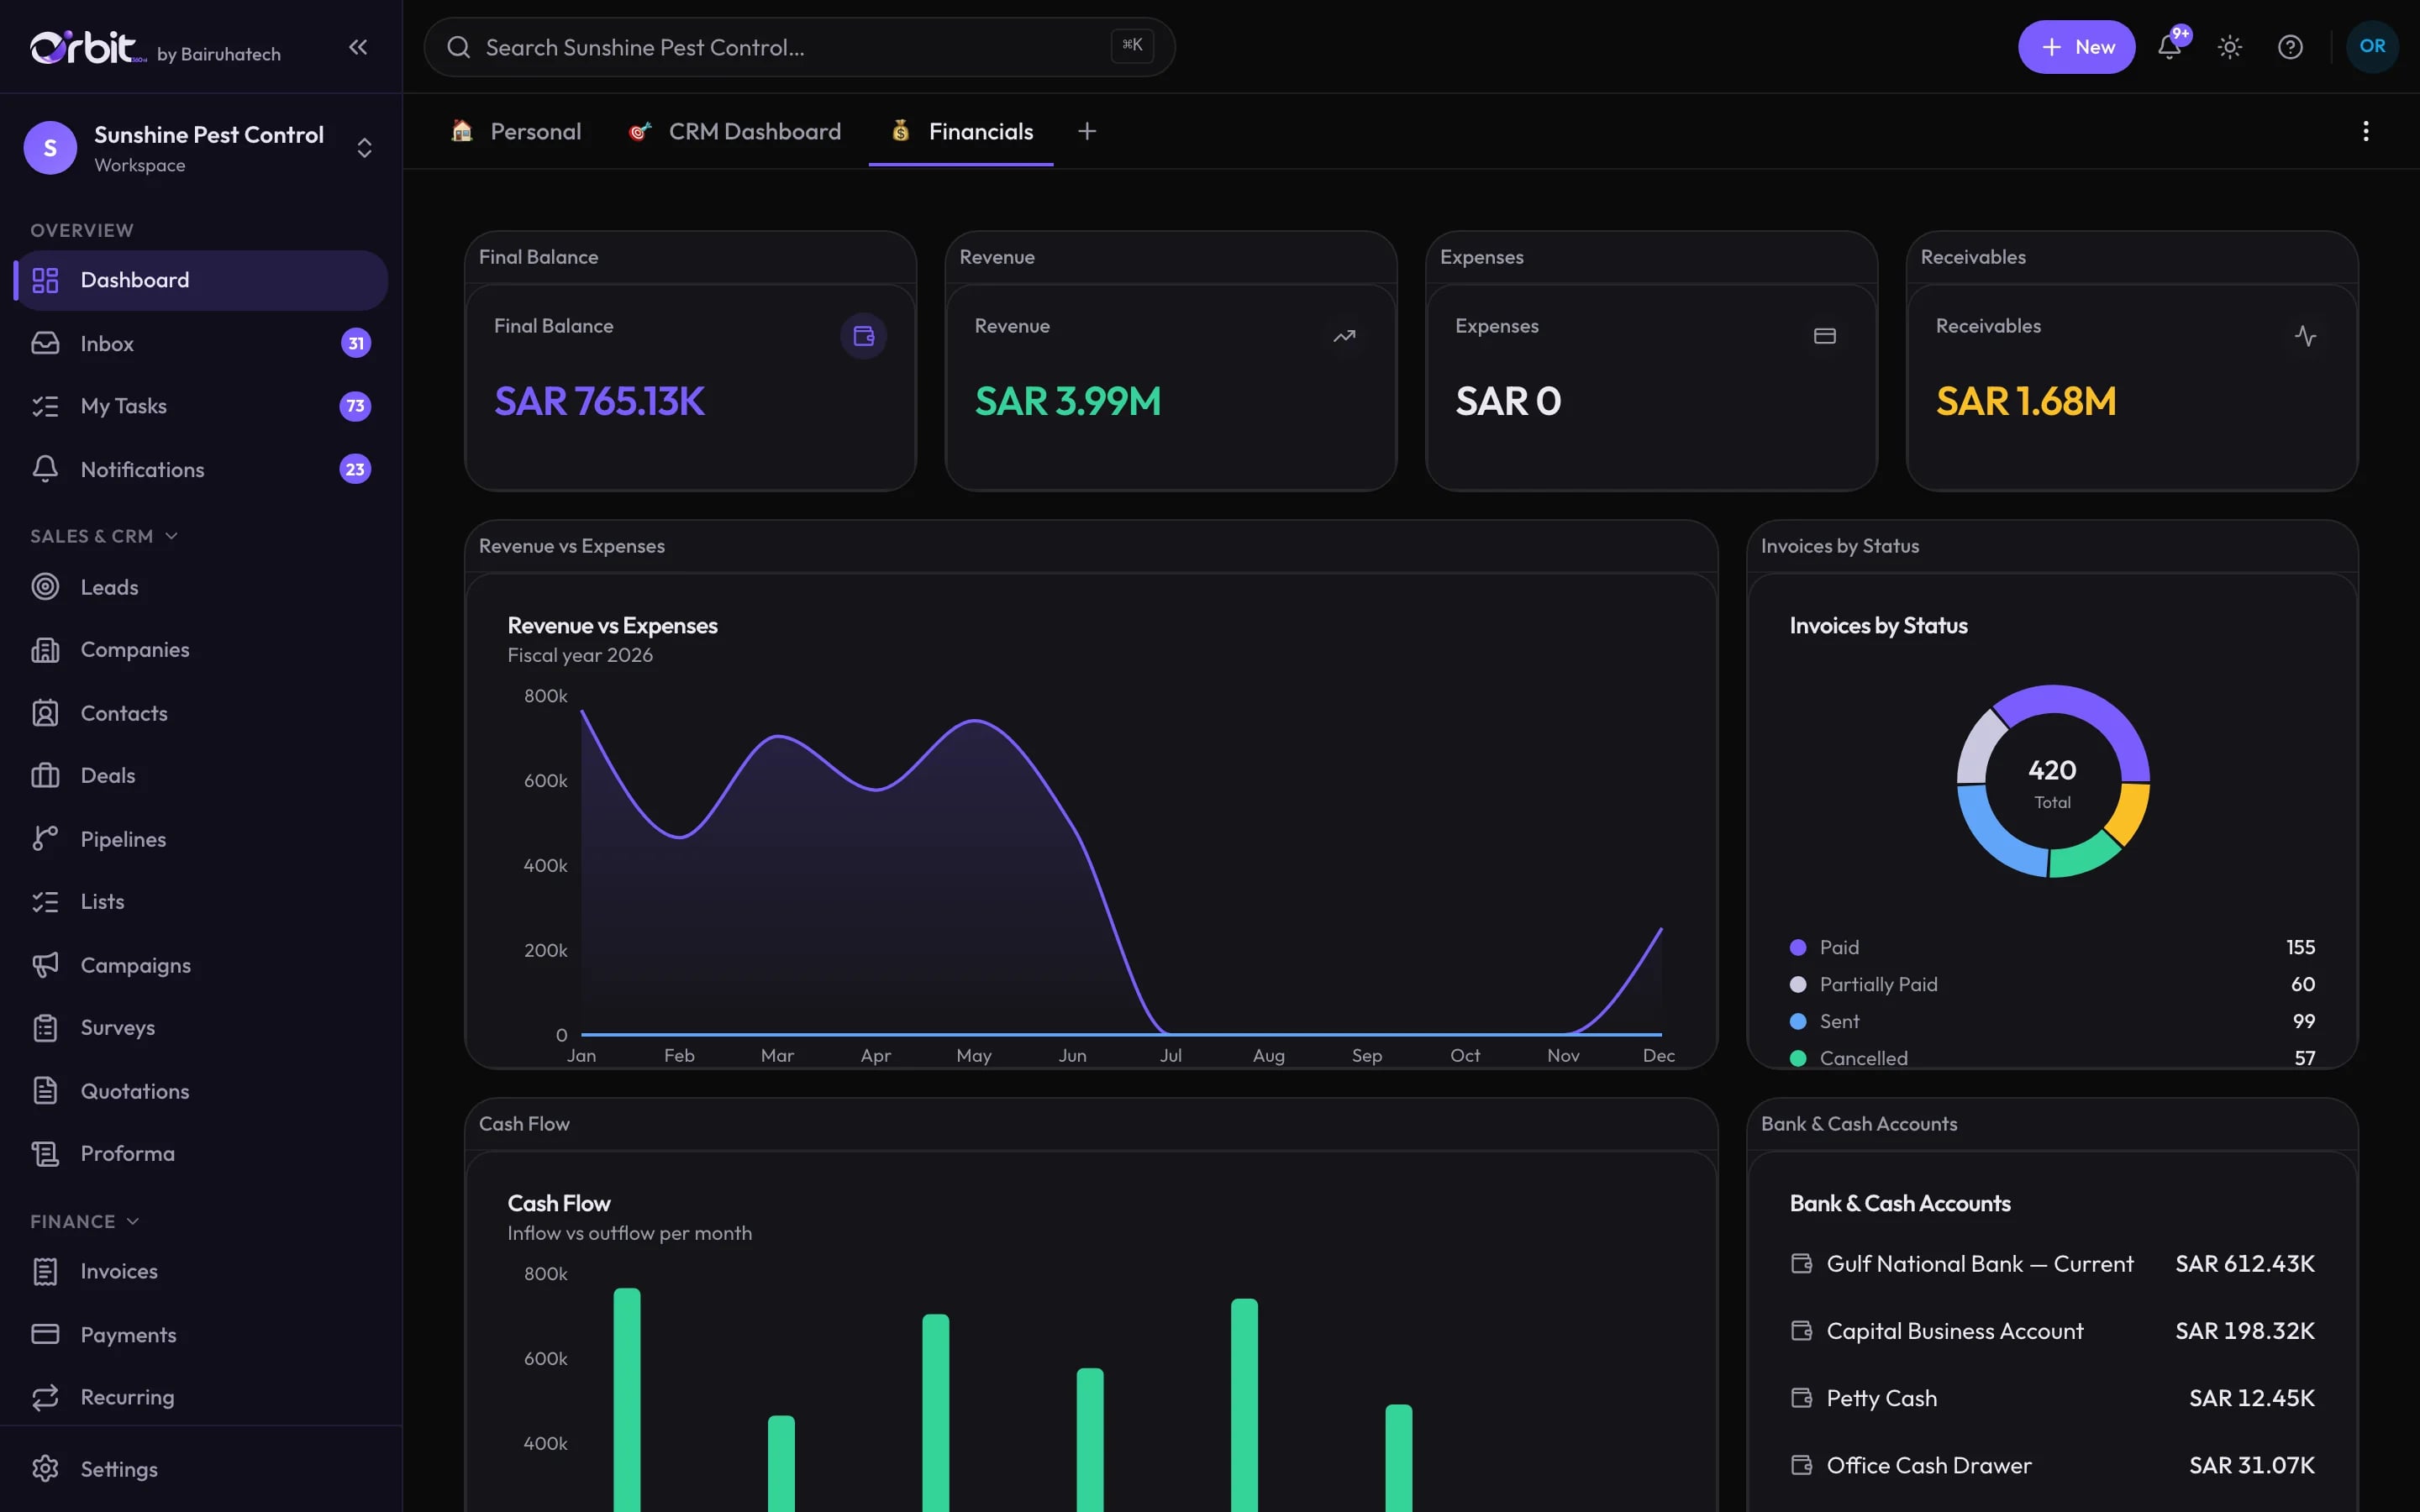Switch to the CRM Dashboard tab
2420x1512 pixels.
click(x=735, y=131)
